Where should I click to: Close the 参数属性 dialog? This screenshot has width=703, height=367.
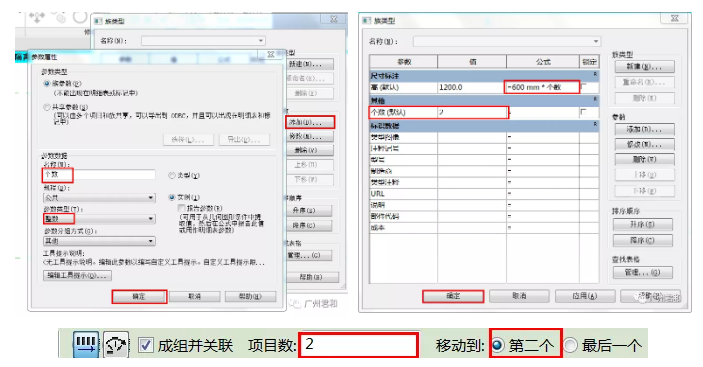271,54
